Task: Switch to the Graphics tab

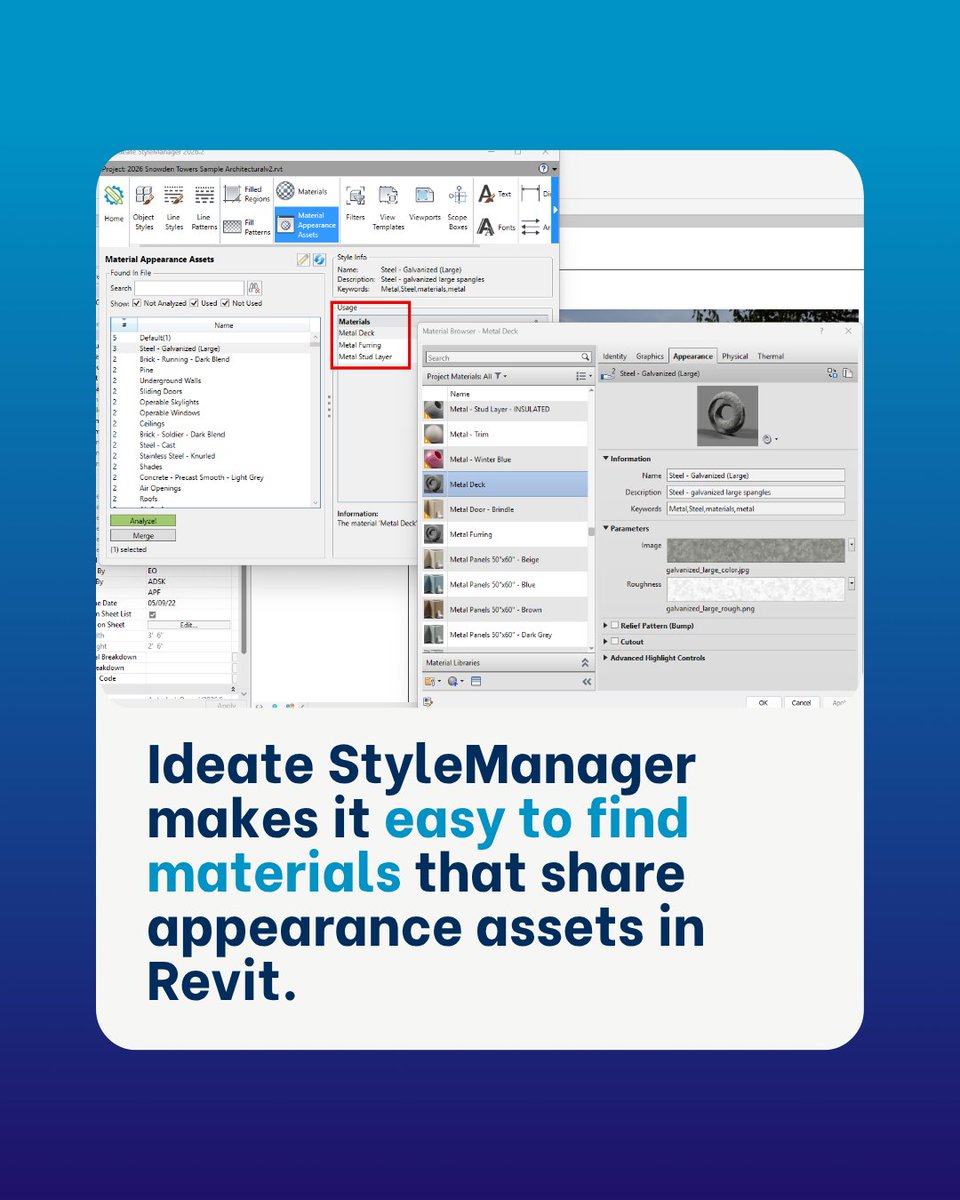Action: click(650, 356)
